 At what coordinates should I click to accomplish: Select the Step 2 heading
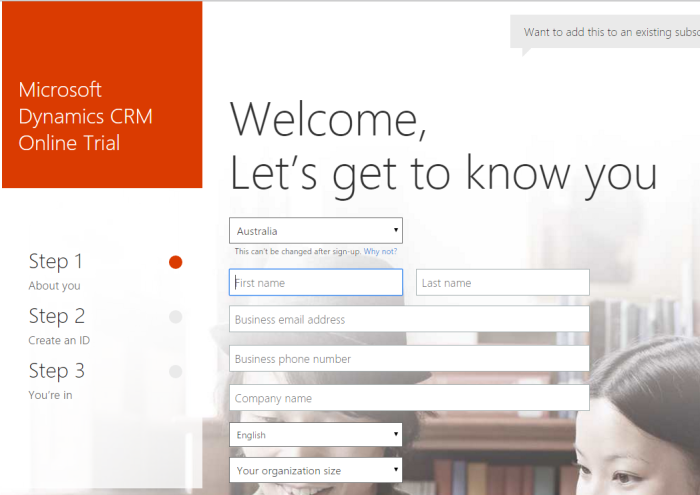(x=56, y=317)
